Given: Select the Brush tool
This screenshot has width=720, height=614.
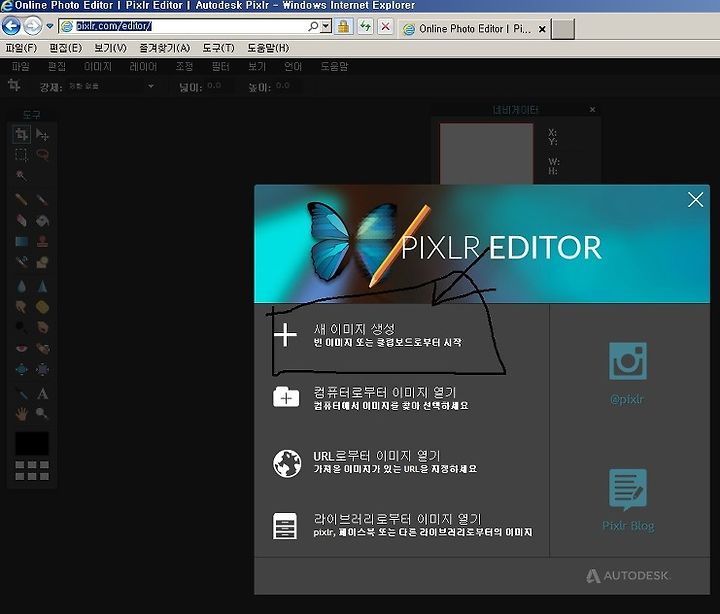Looking at the screenshot, I should pyautogui.click(x=42, y=199).
